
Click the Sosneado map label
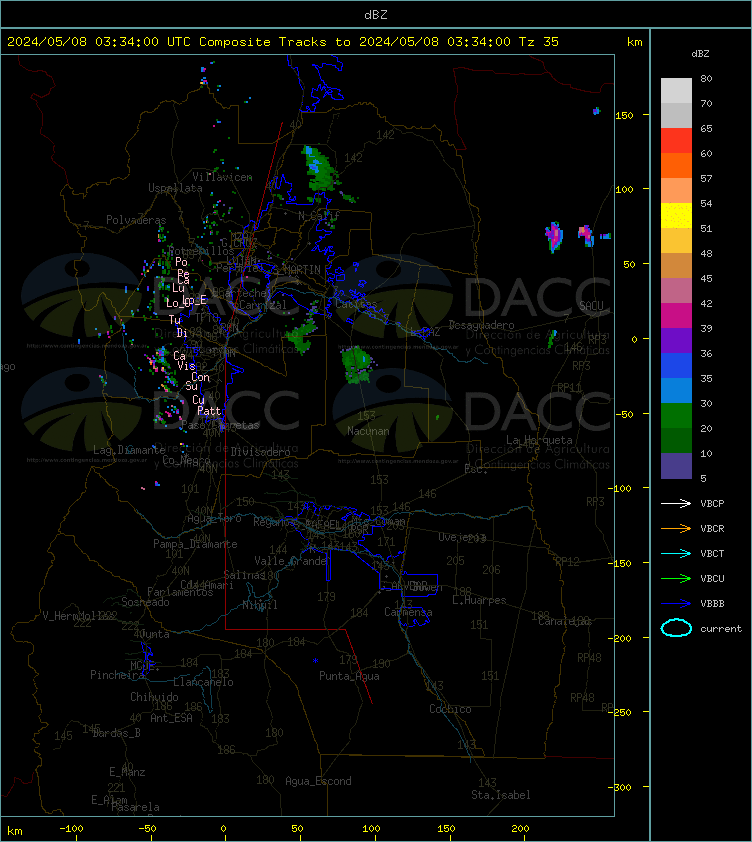tap(145, 602)
